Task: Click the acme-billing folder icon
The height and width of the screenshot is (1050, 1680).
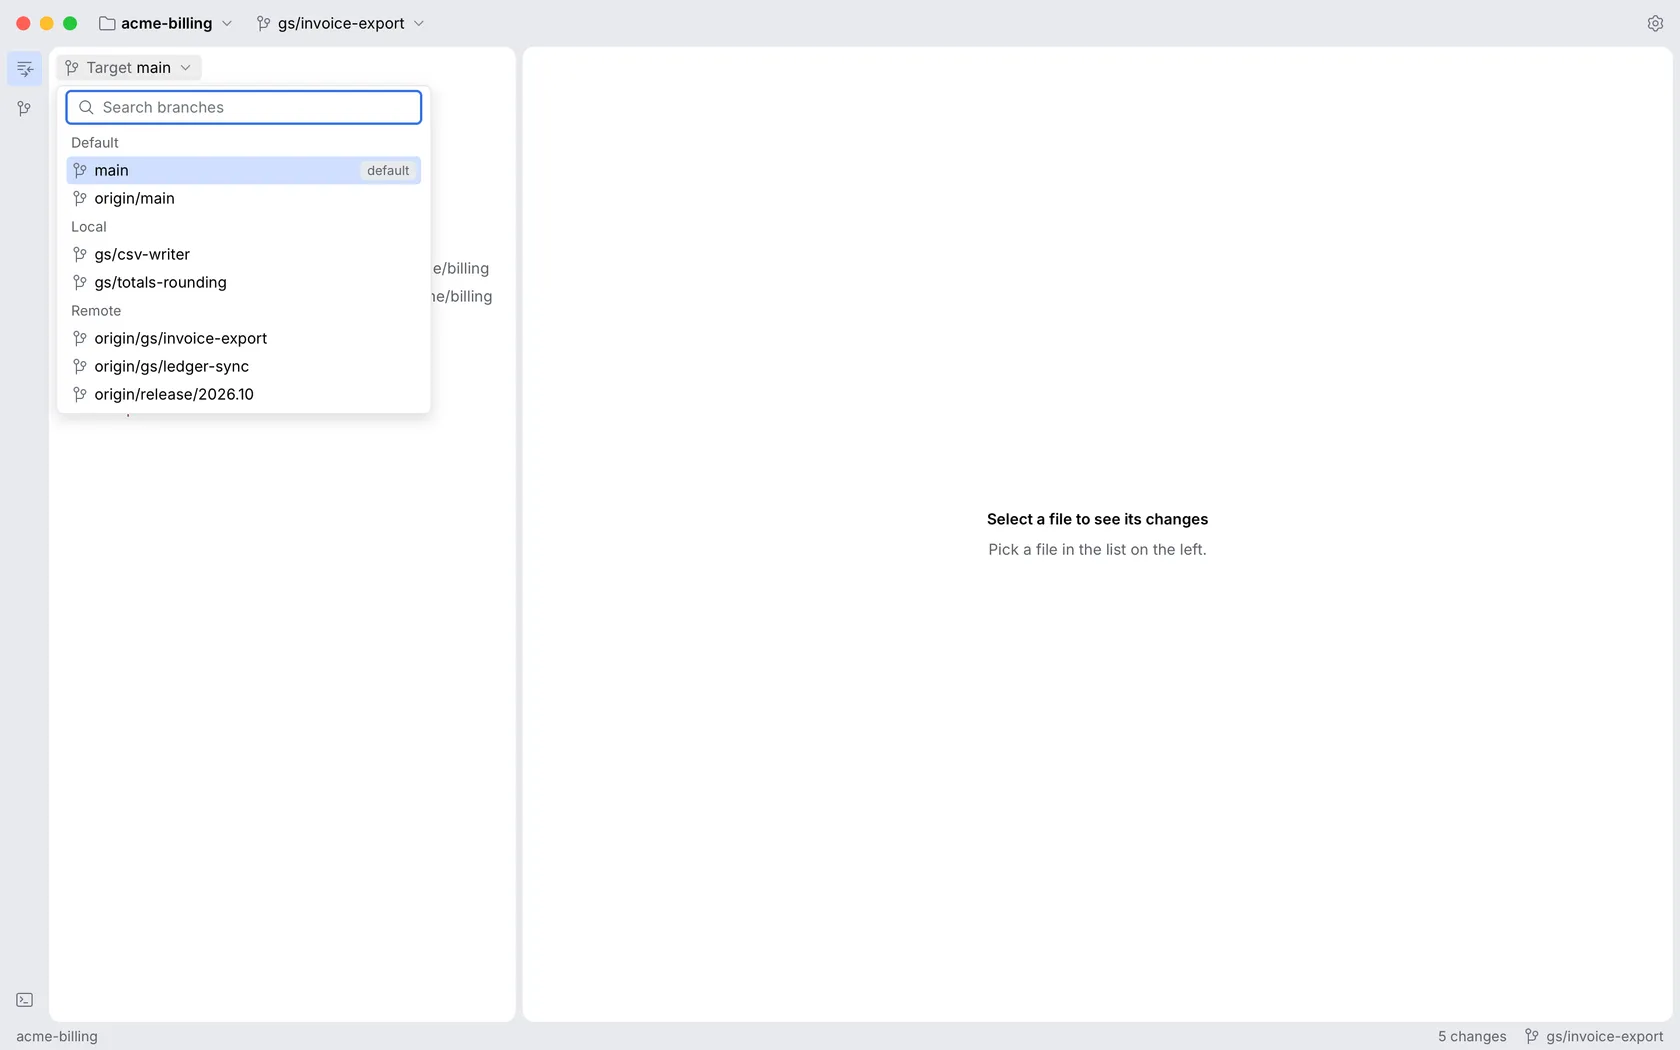Action: (x=107, y=23)
